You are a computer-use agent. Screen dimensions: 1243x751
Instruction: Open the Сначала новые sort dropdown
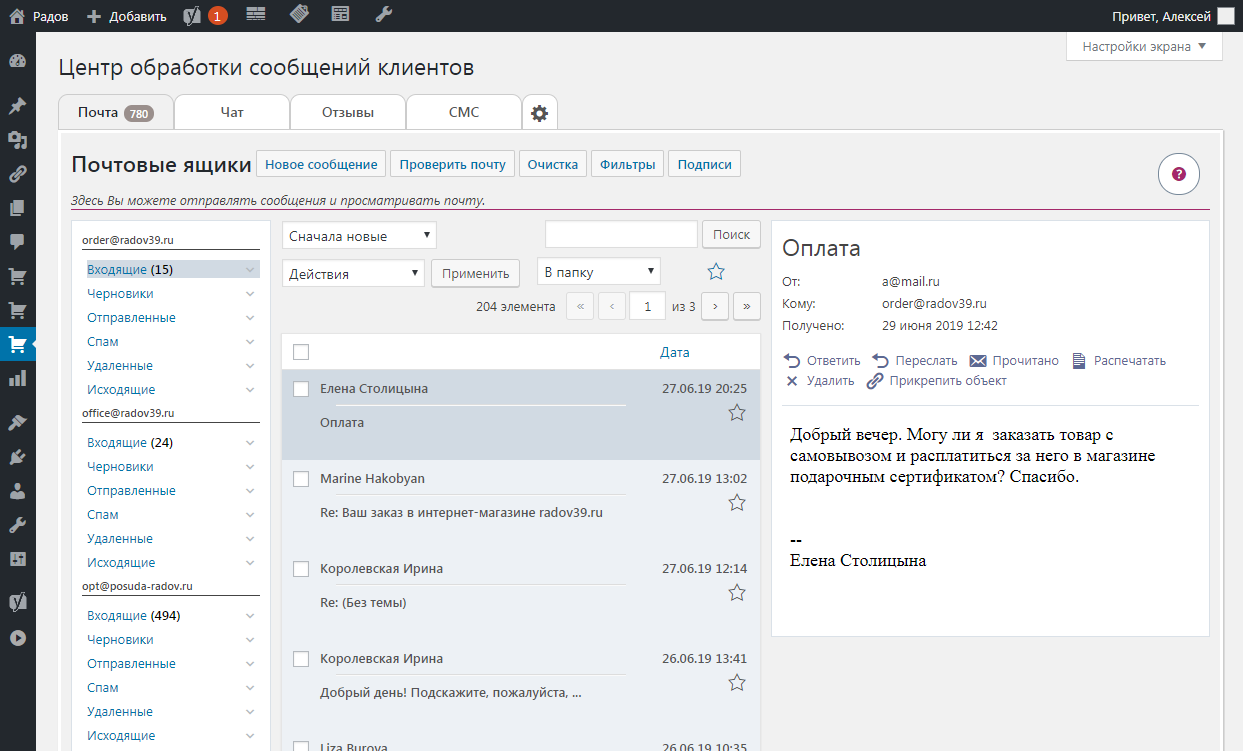click(x=360, y=236)
